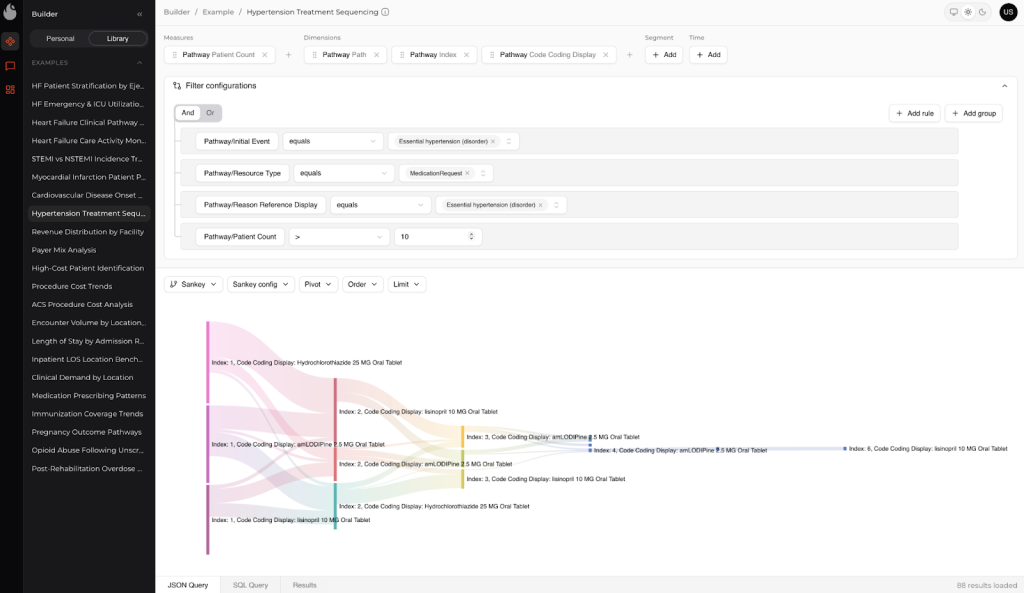1024x593 pixels.
Task: Open the Sankey config dropdown
Action: (260, 284)
